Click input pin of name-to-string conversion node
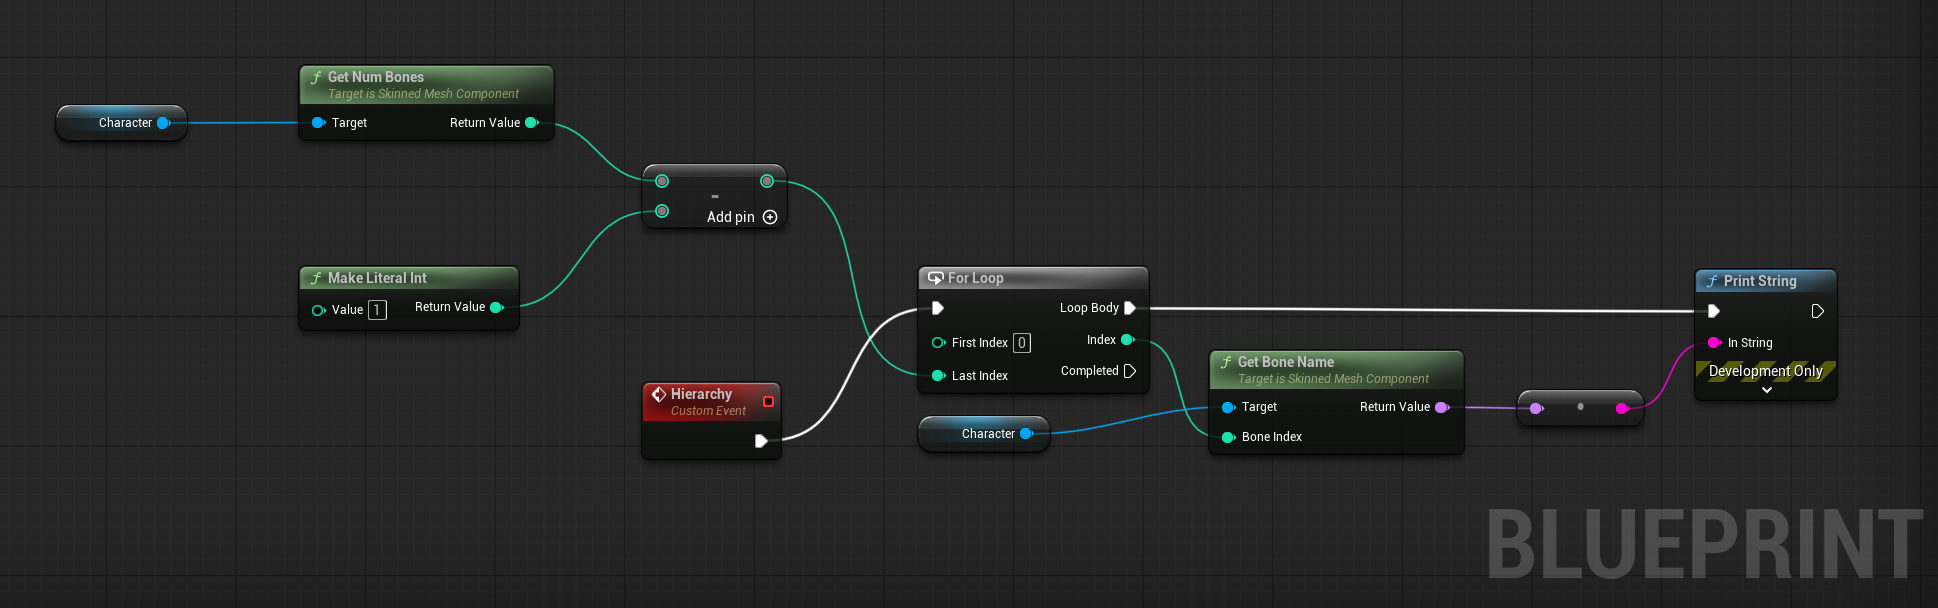Image resolution: width=1938 pixels, height=608 pixels. [x=1537, y=408]
